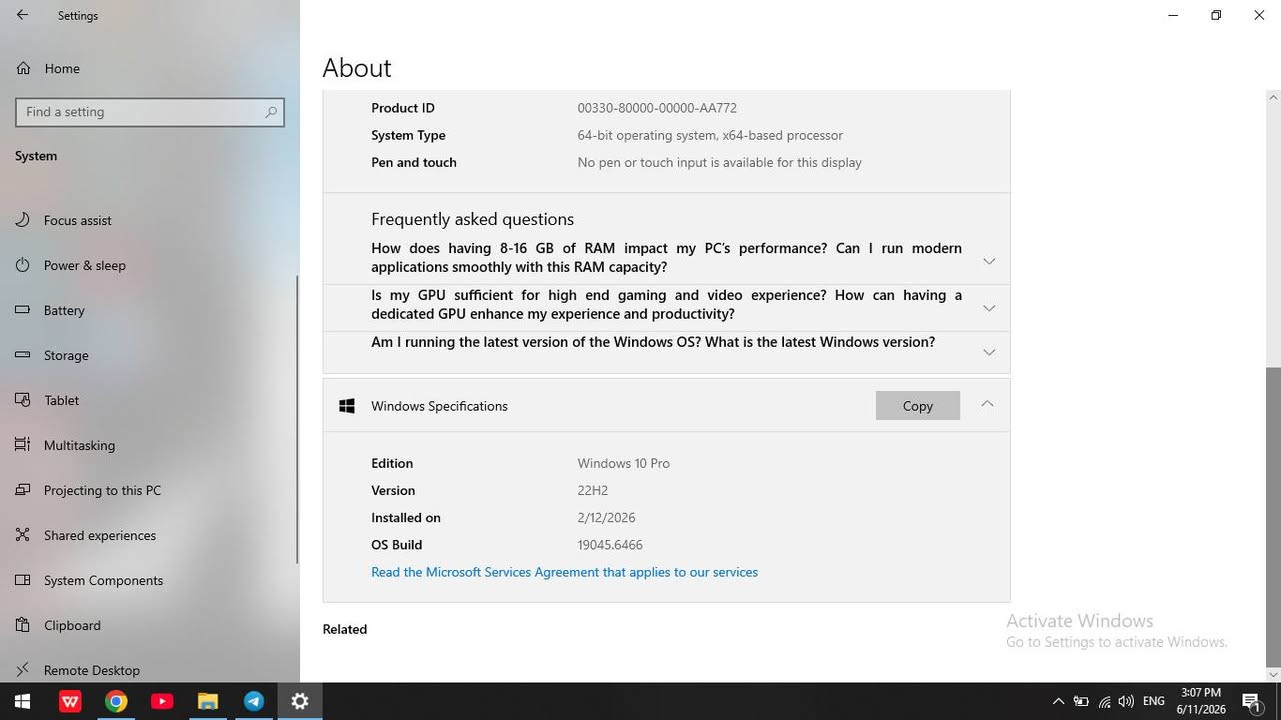Click the Battery icon in sidebar
Screen dimensions: 1281x720
click(22, 310)
